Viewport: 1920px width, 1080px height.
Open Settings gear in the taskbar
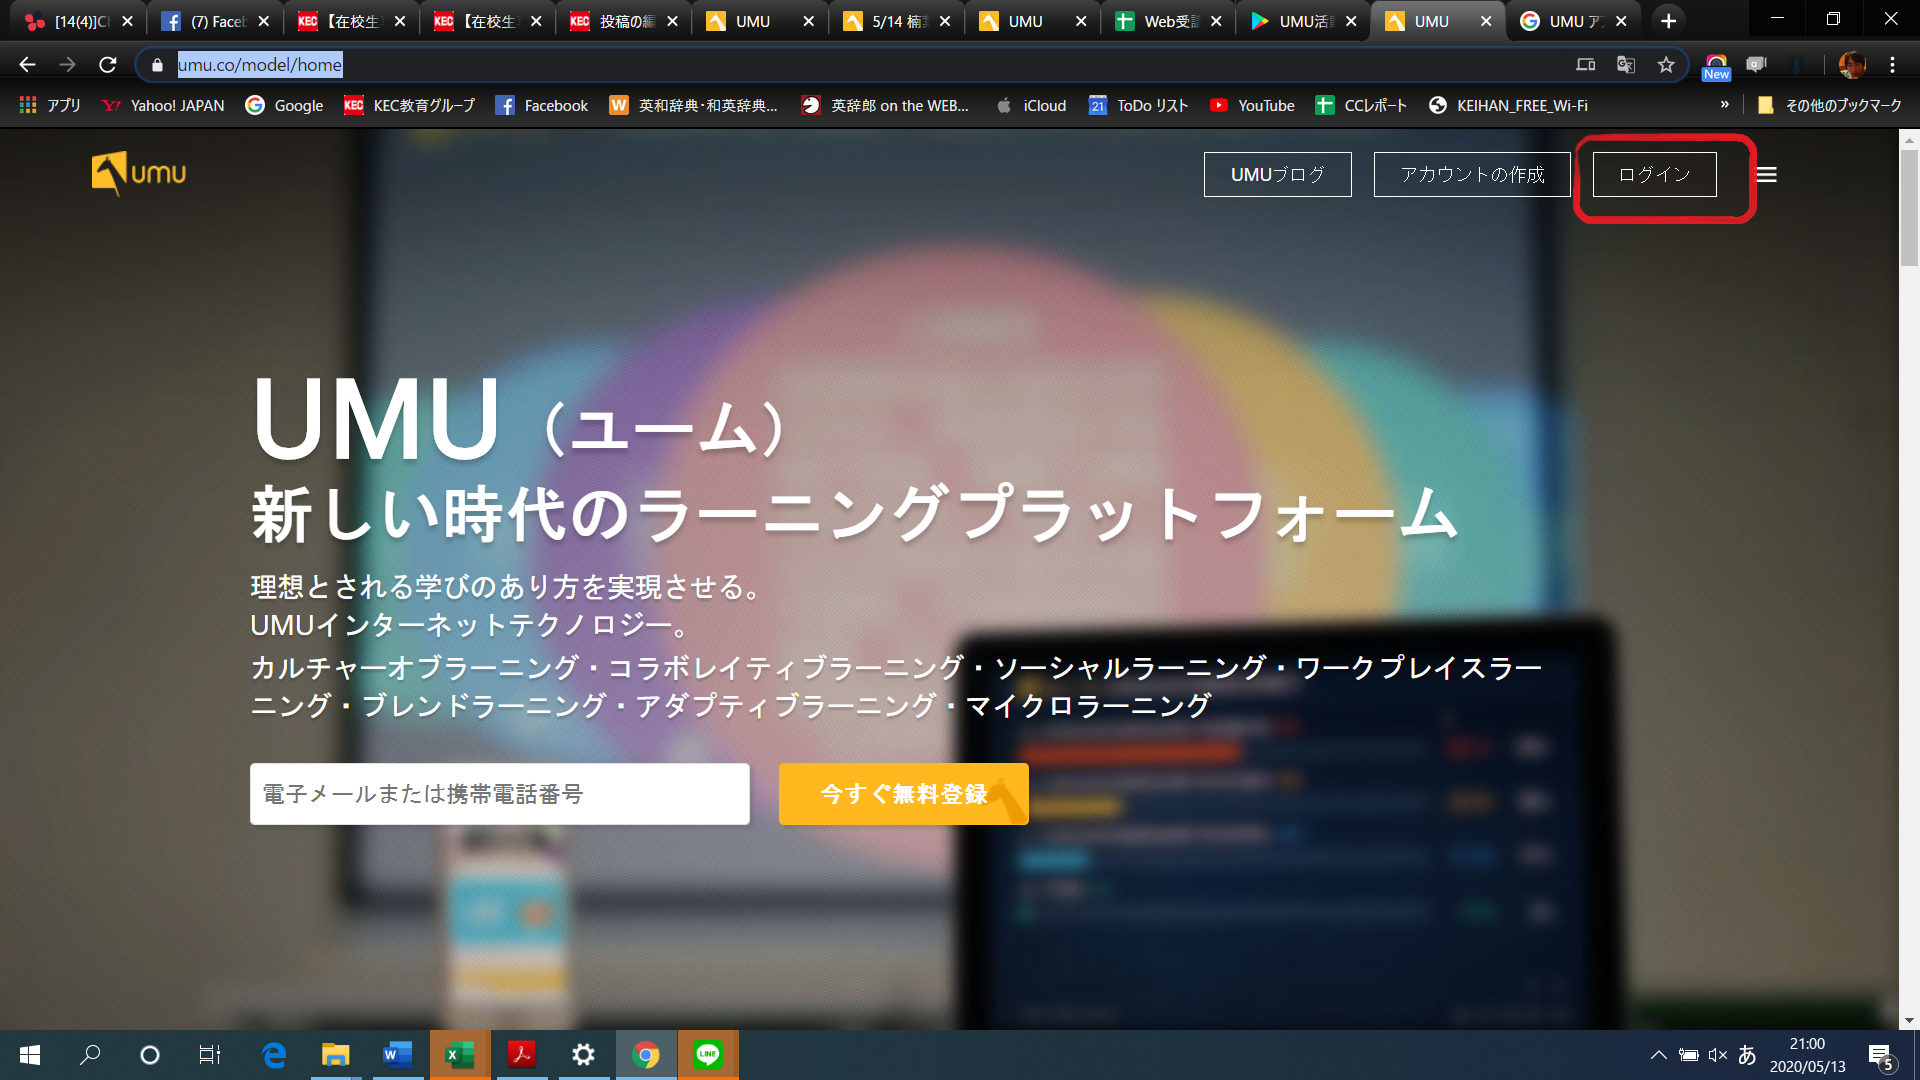583,1055
